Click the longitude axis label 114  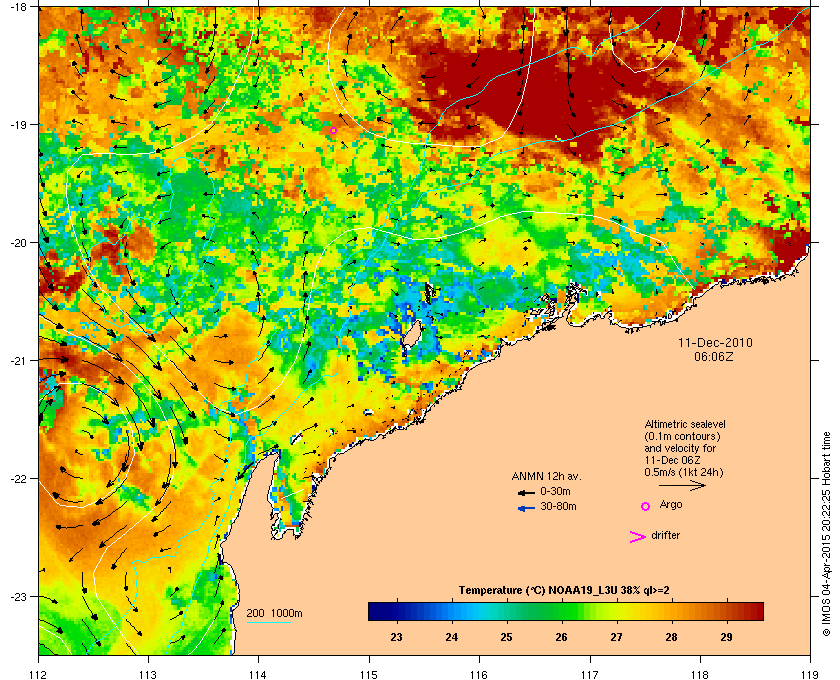click(258, 675)
